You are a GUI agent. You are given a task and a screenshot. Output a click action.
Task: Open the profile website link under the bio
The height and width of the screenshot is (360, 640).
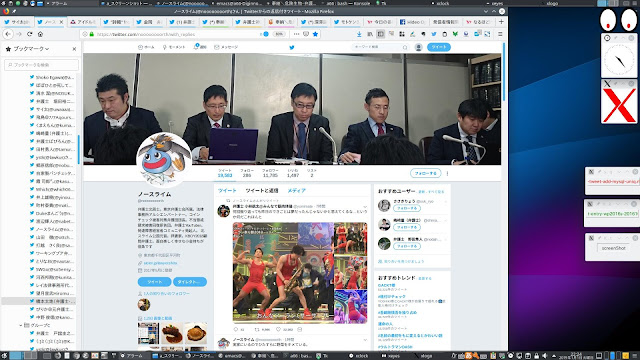(160, 263)
